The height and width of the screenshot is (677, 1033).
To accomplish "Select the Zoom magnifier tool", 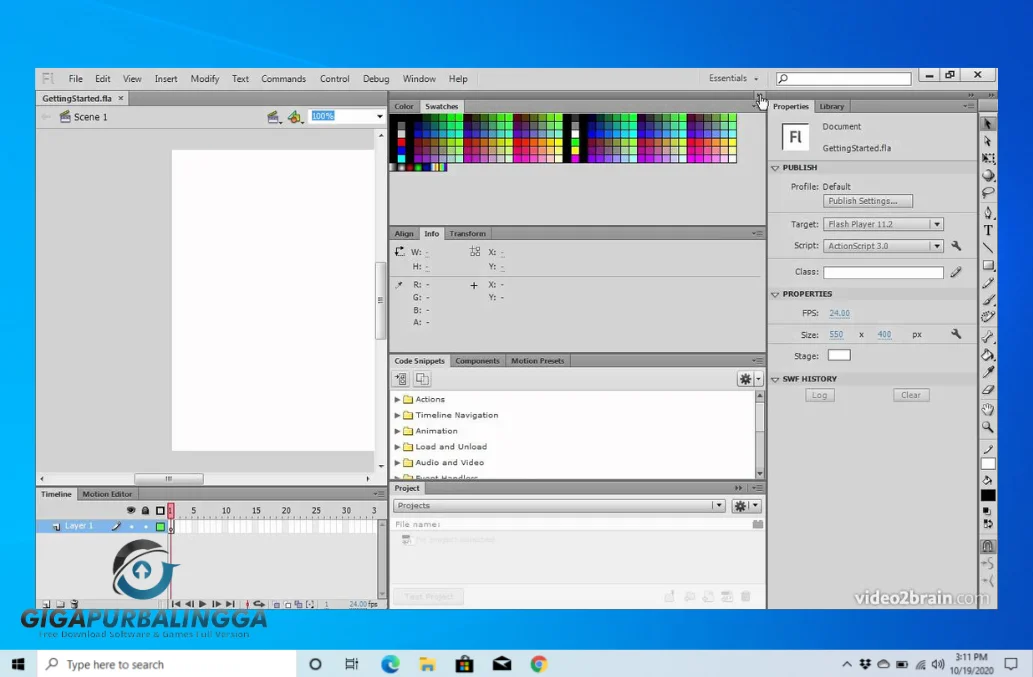I will coord(988,427).
